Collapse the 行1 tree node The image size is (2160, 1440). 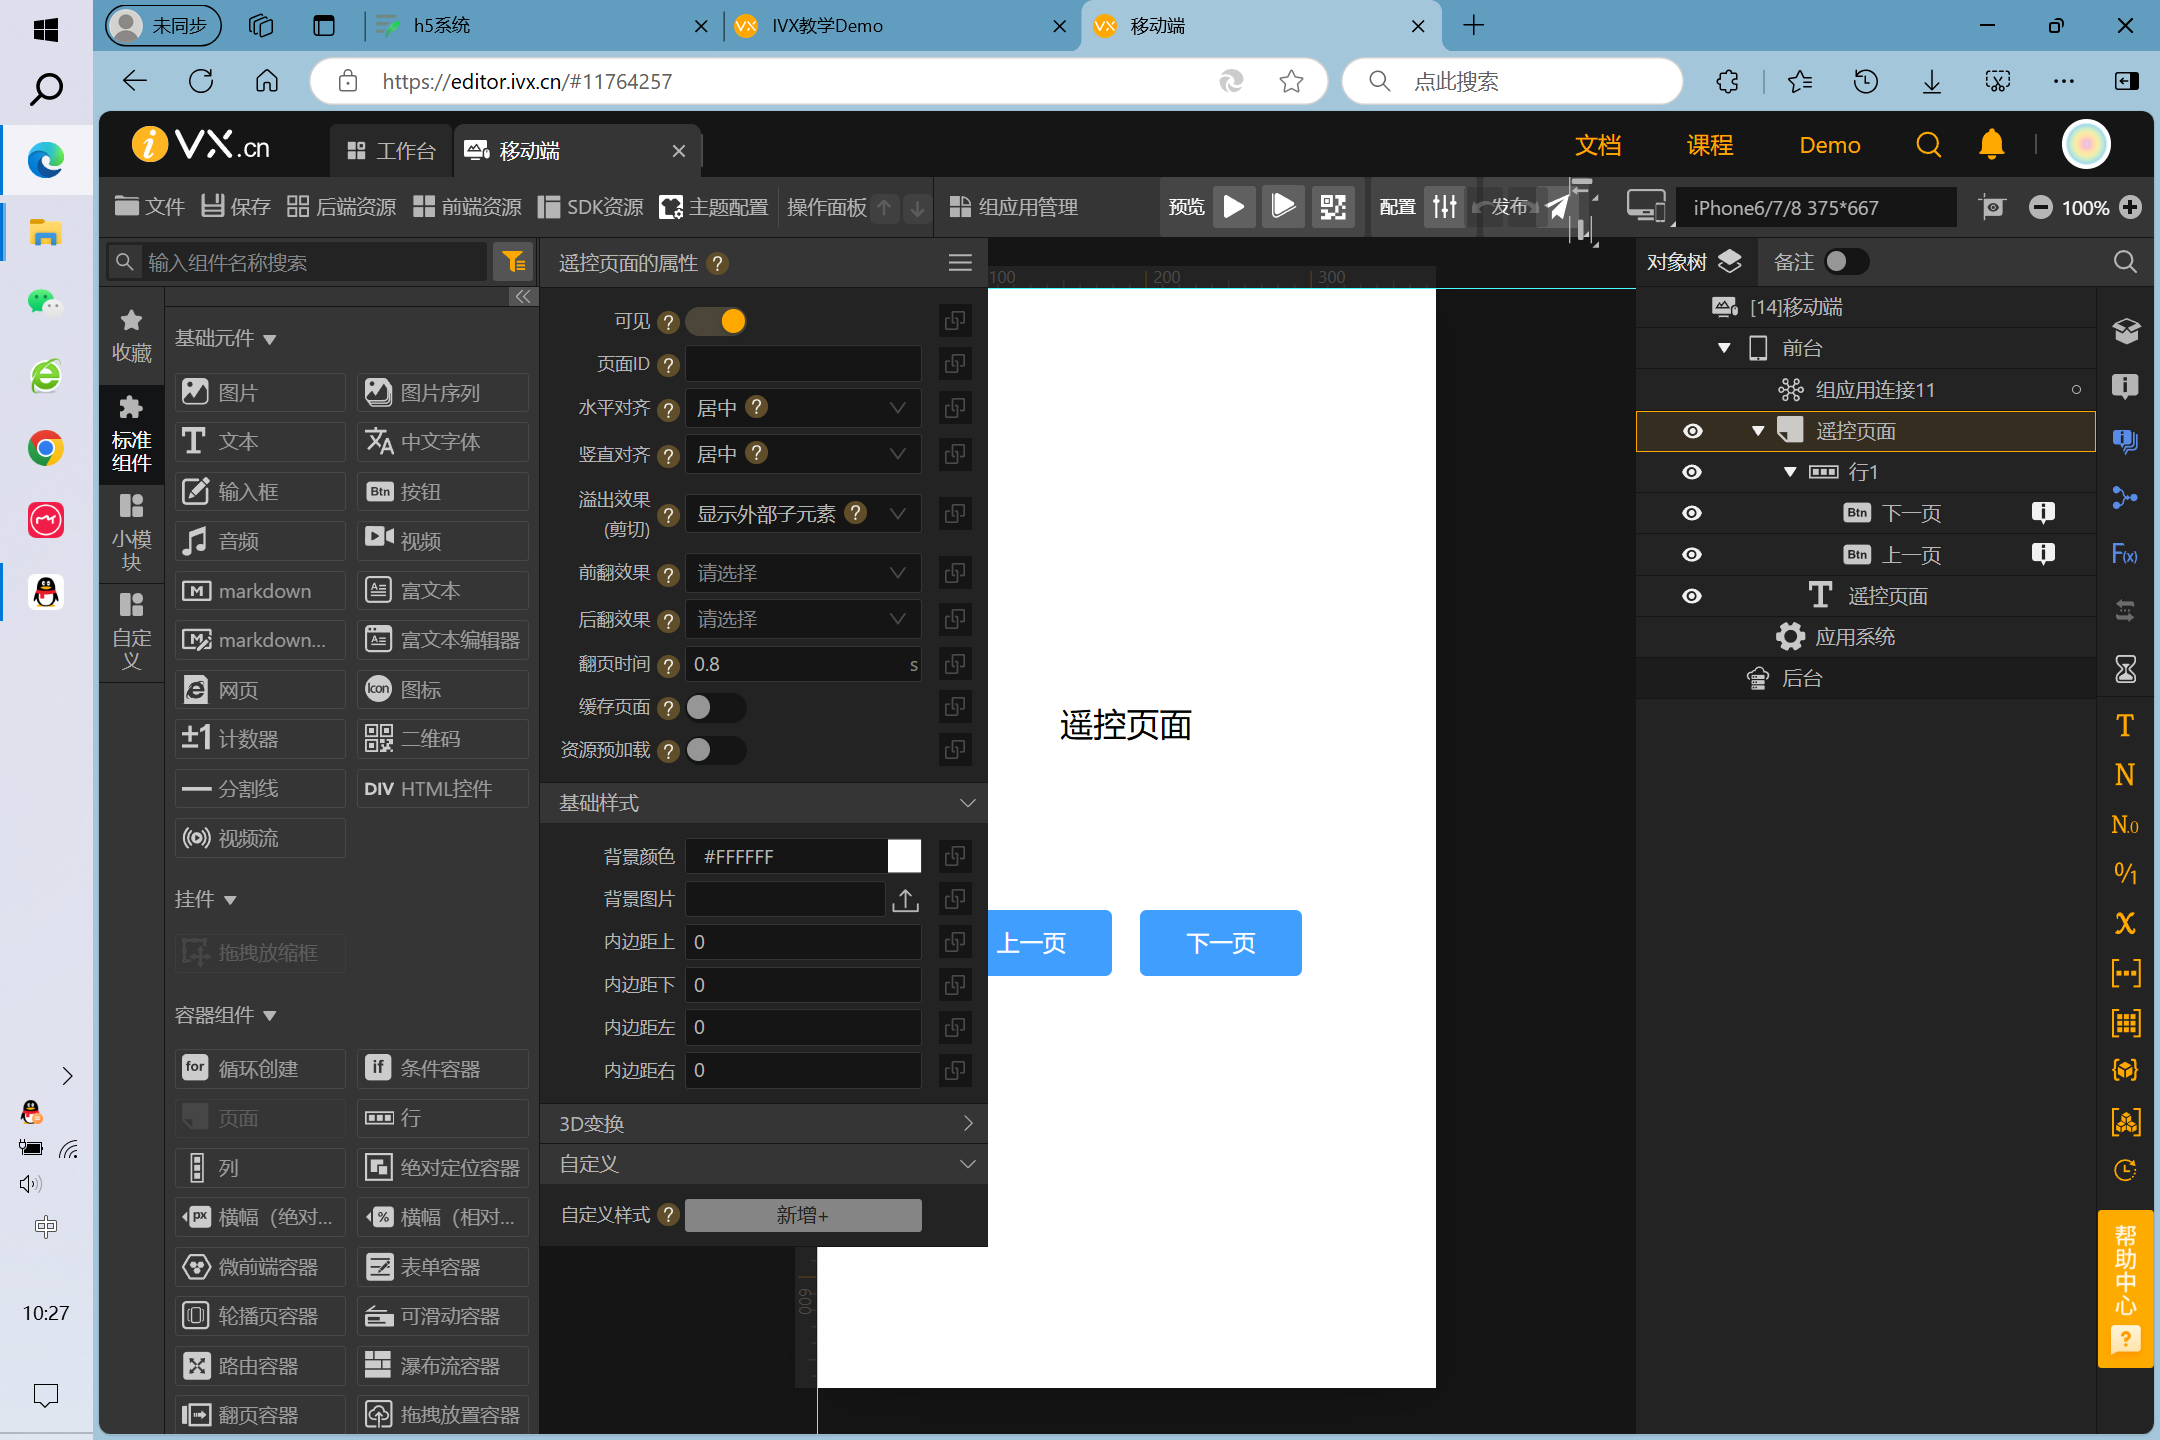click(x=1790, y=472)
